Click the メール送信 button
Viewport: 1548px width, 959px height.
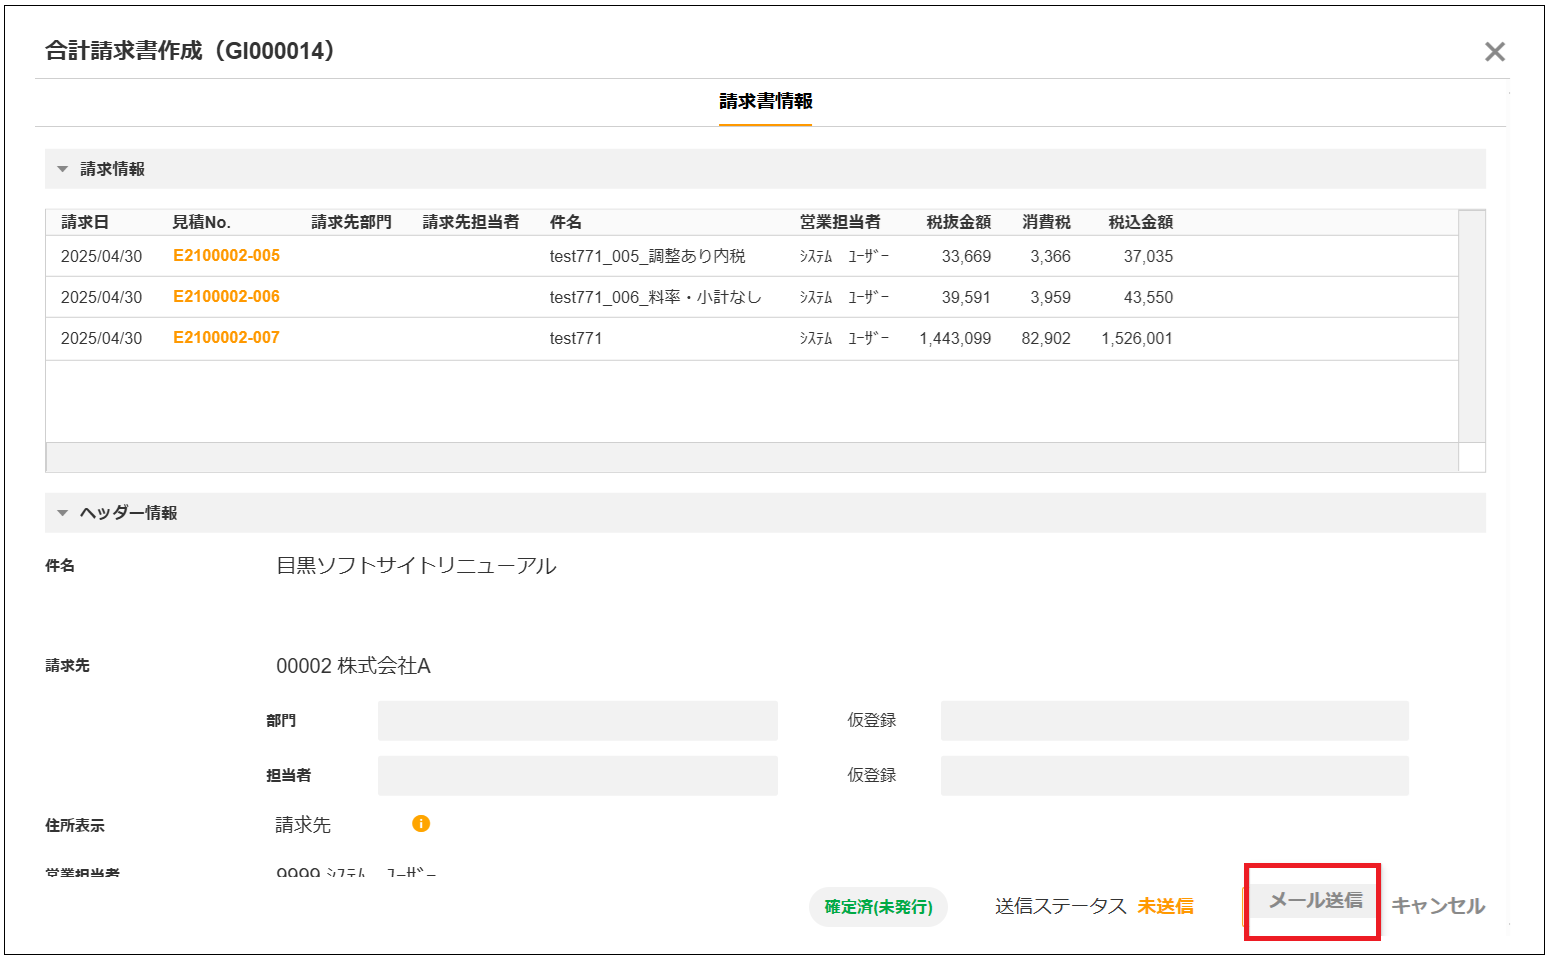tap(1315, 901)
